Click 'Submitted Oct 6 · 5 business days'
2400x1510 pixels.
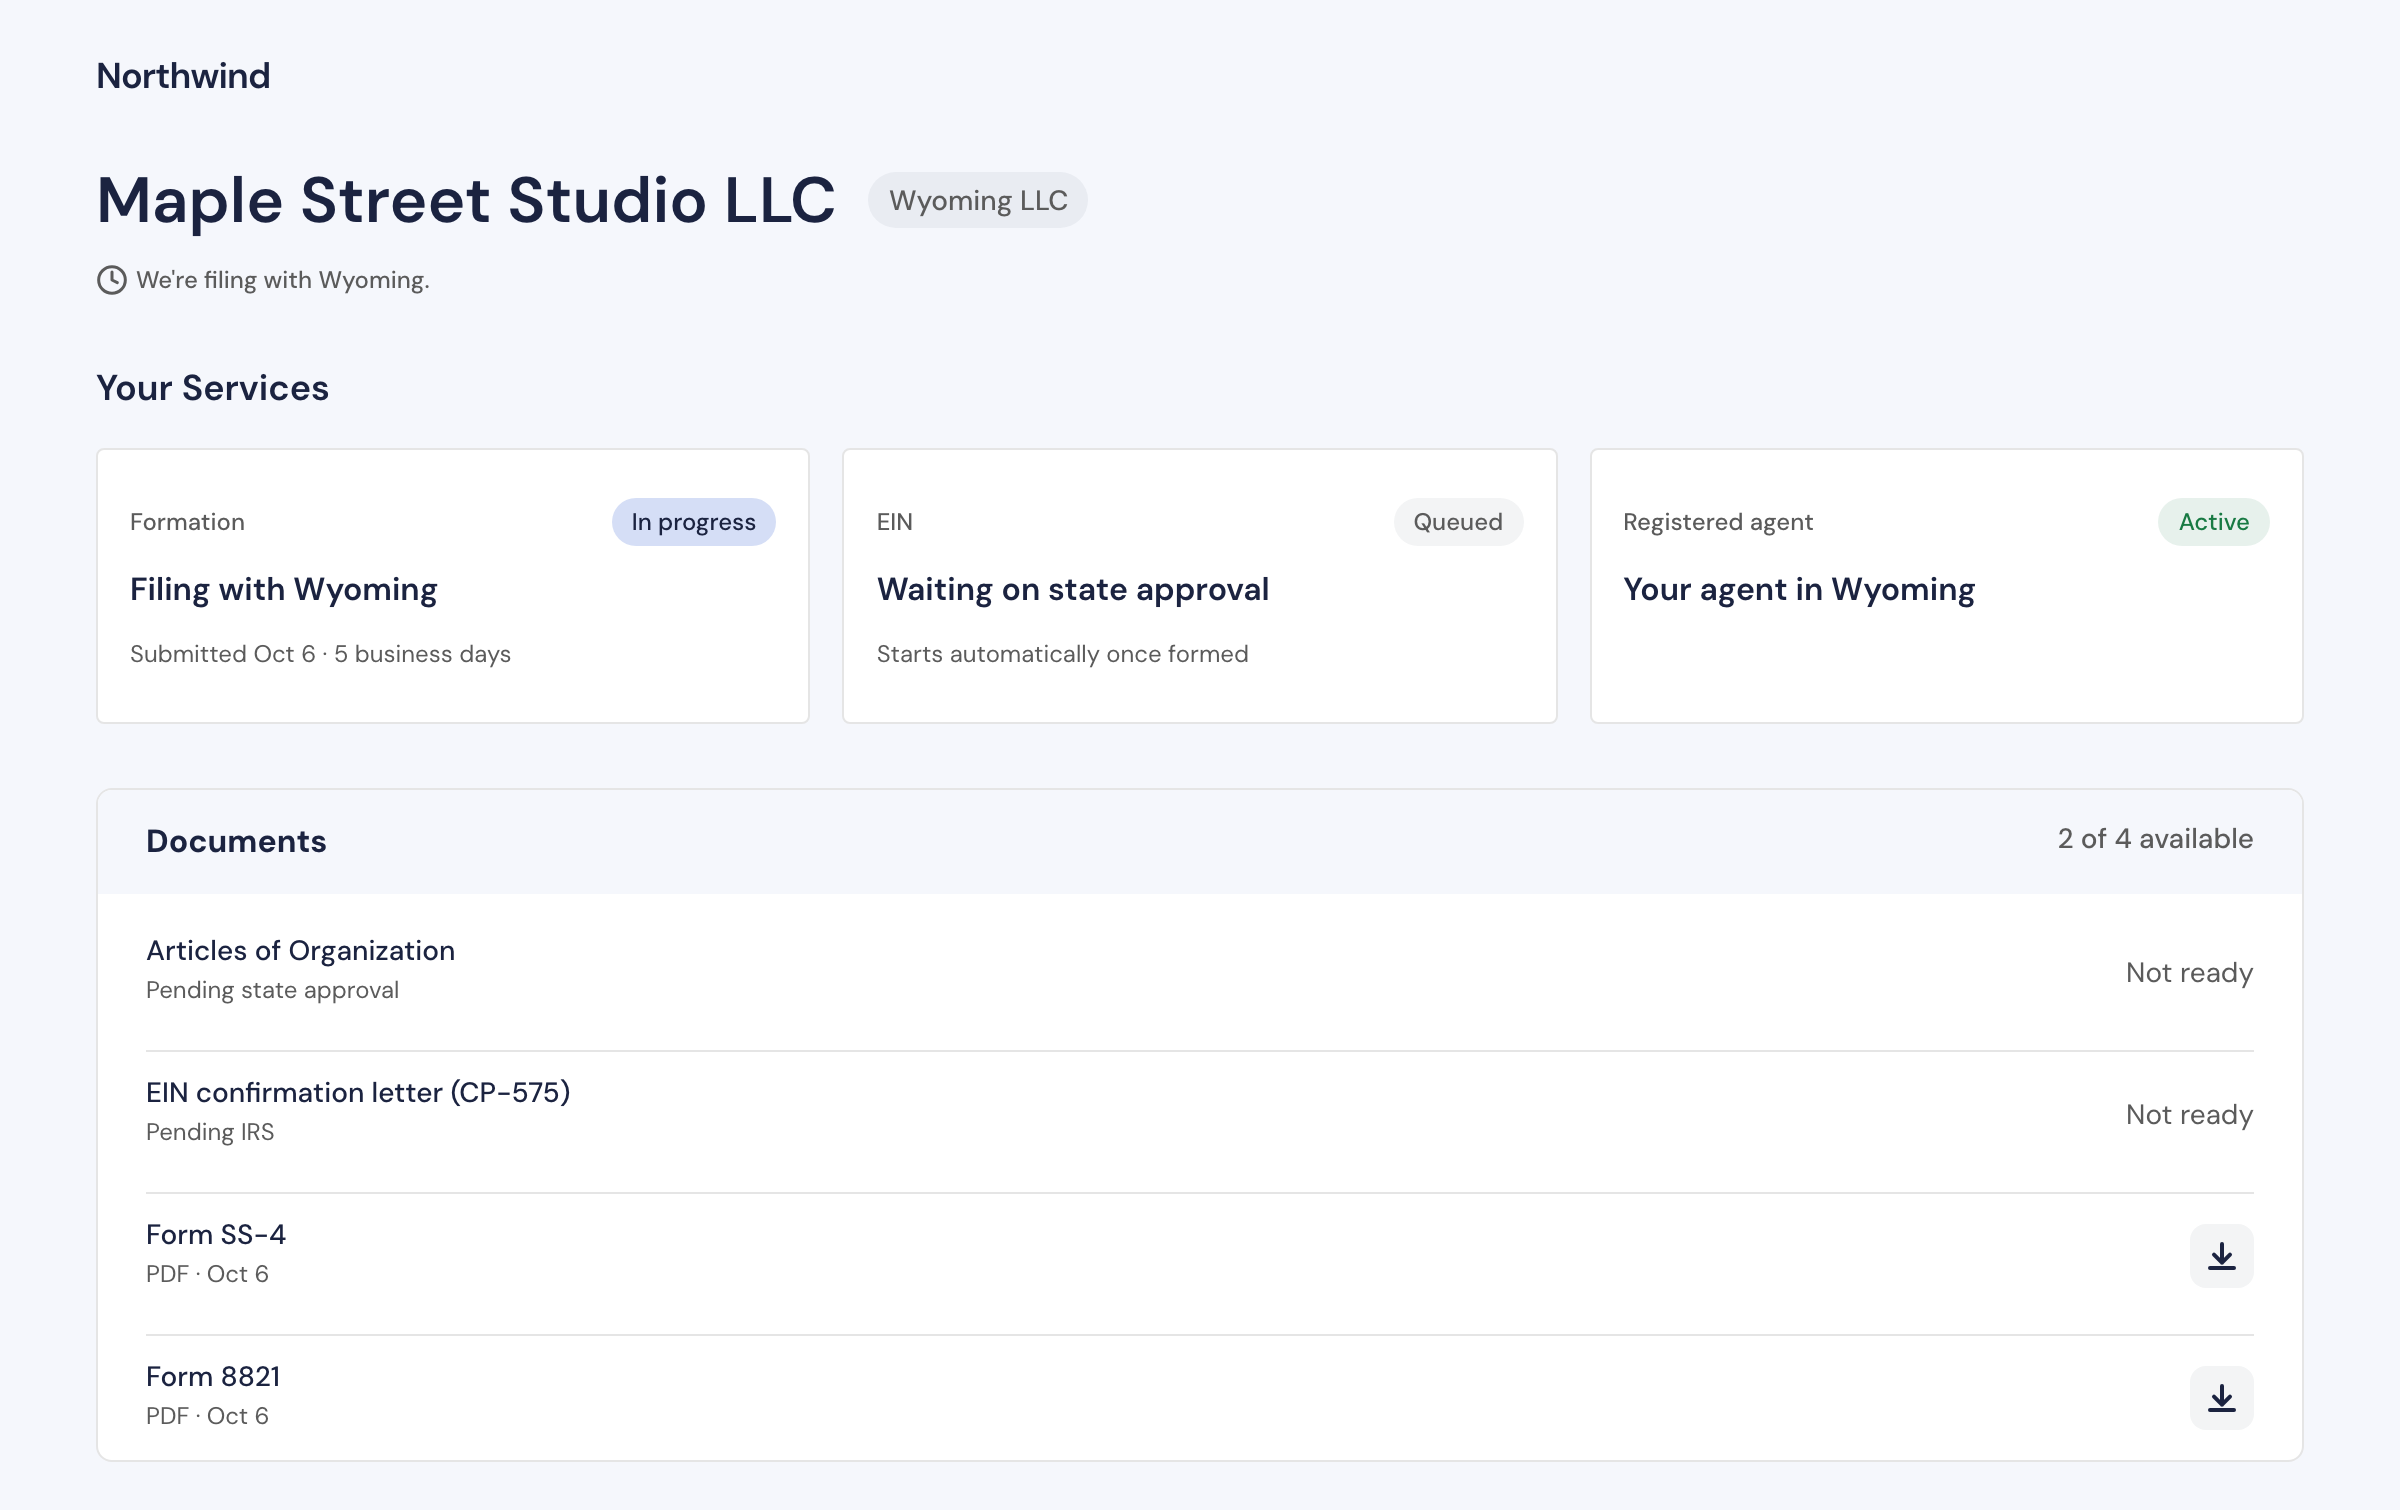click(x=320, y=654)
